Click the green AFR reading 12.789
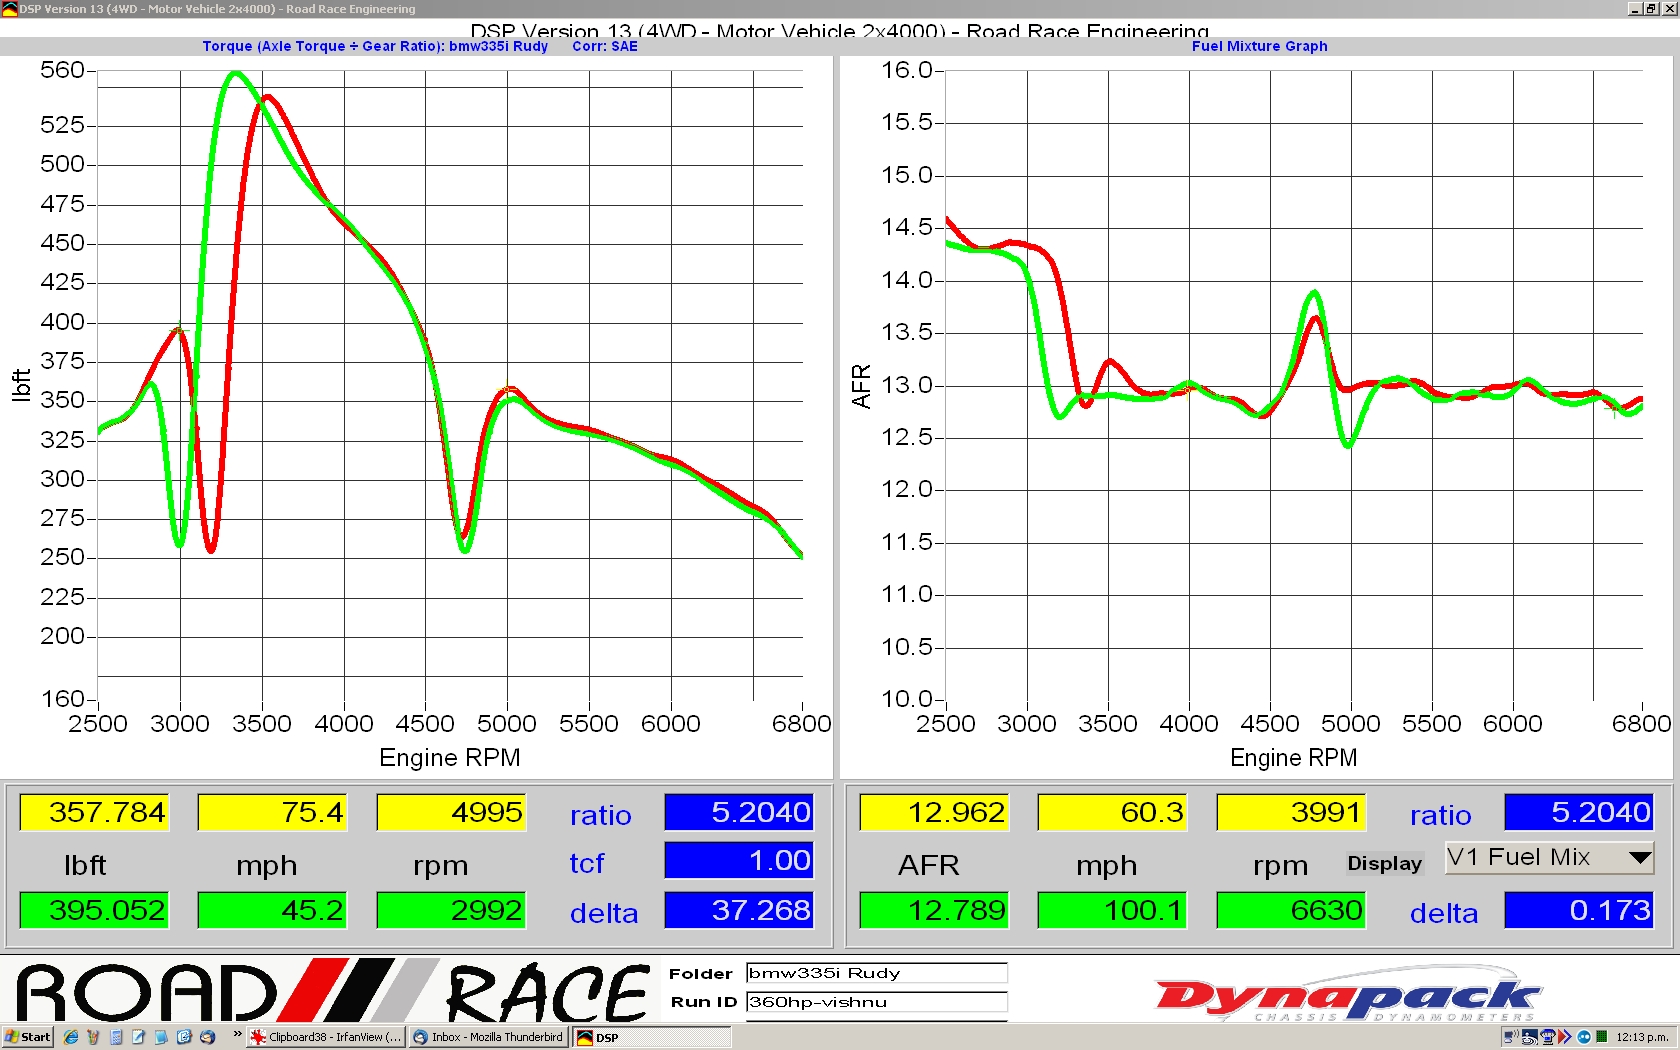This screenshot has height=1050, width=1680. tap(934, 910)
